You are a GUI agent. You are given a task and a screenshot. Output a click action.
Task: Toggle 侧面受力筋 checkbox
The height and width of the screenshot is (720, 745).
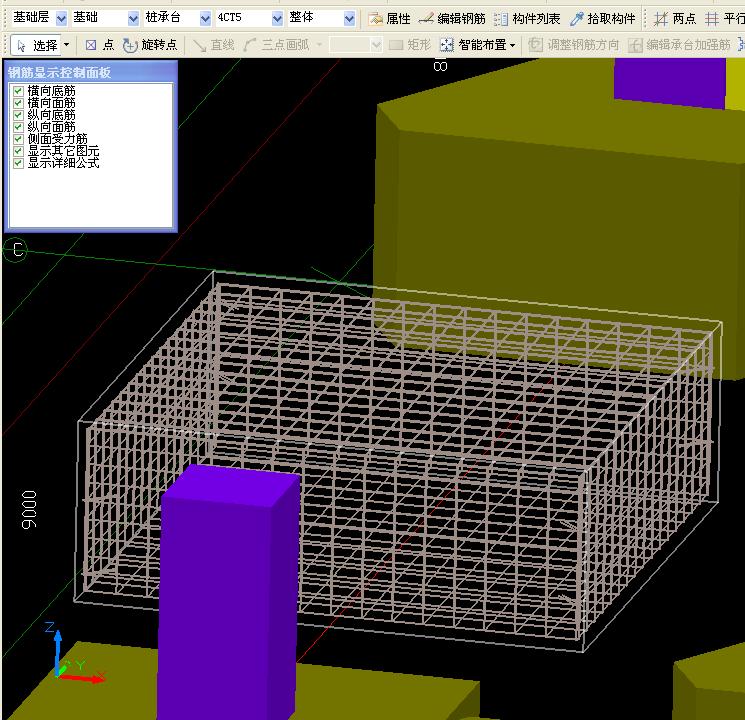(x=18, y=139)
